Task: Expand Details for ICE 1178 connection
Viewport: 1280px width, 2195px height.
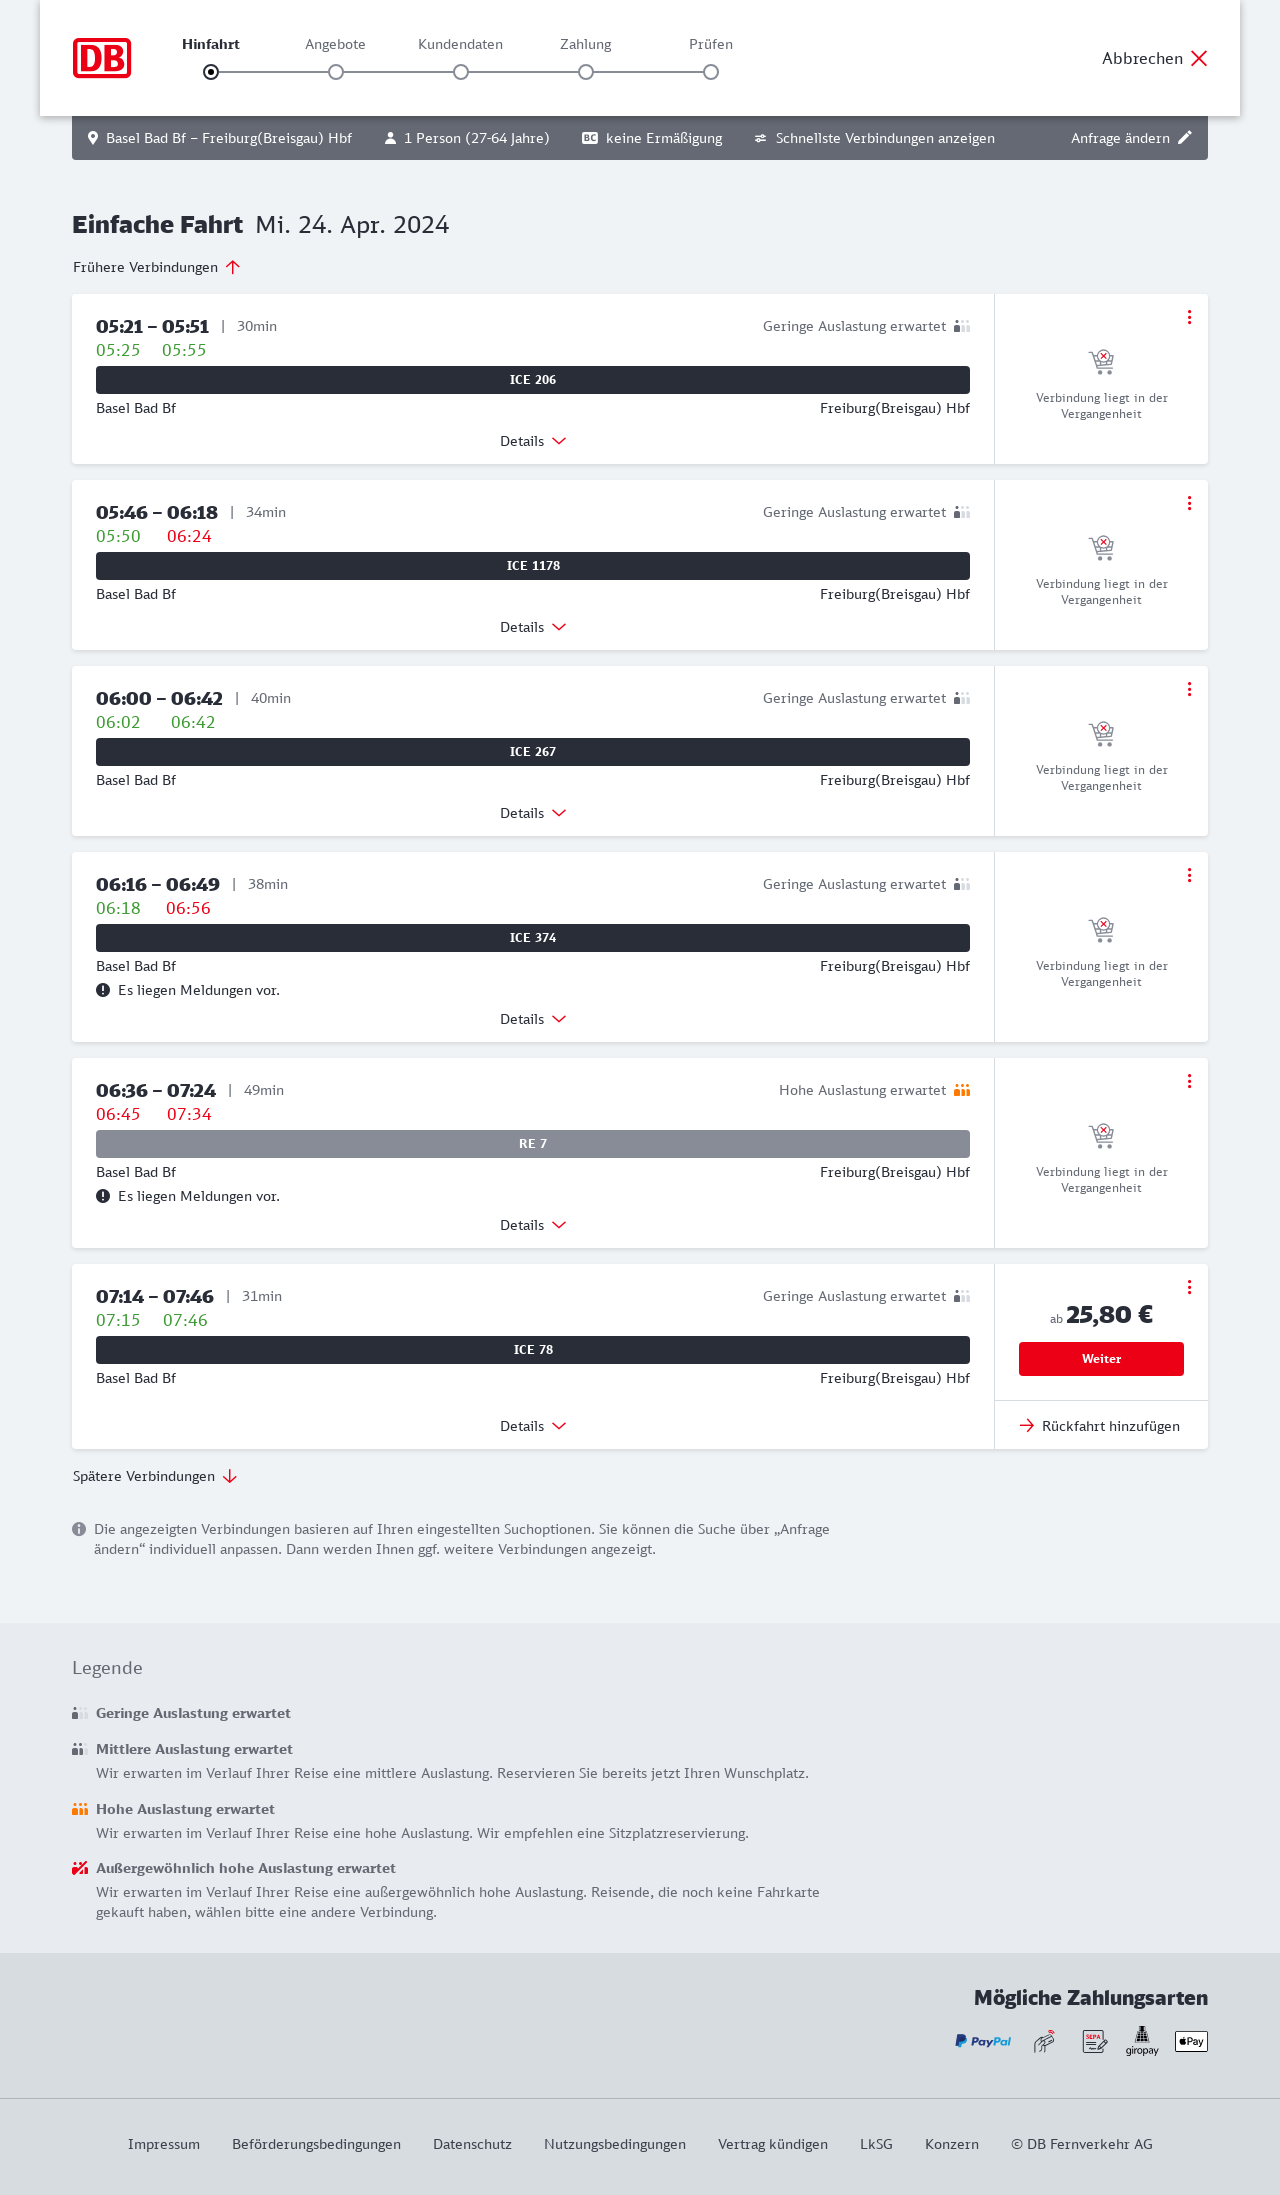Action: point(533,627)
